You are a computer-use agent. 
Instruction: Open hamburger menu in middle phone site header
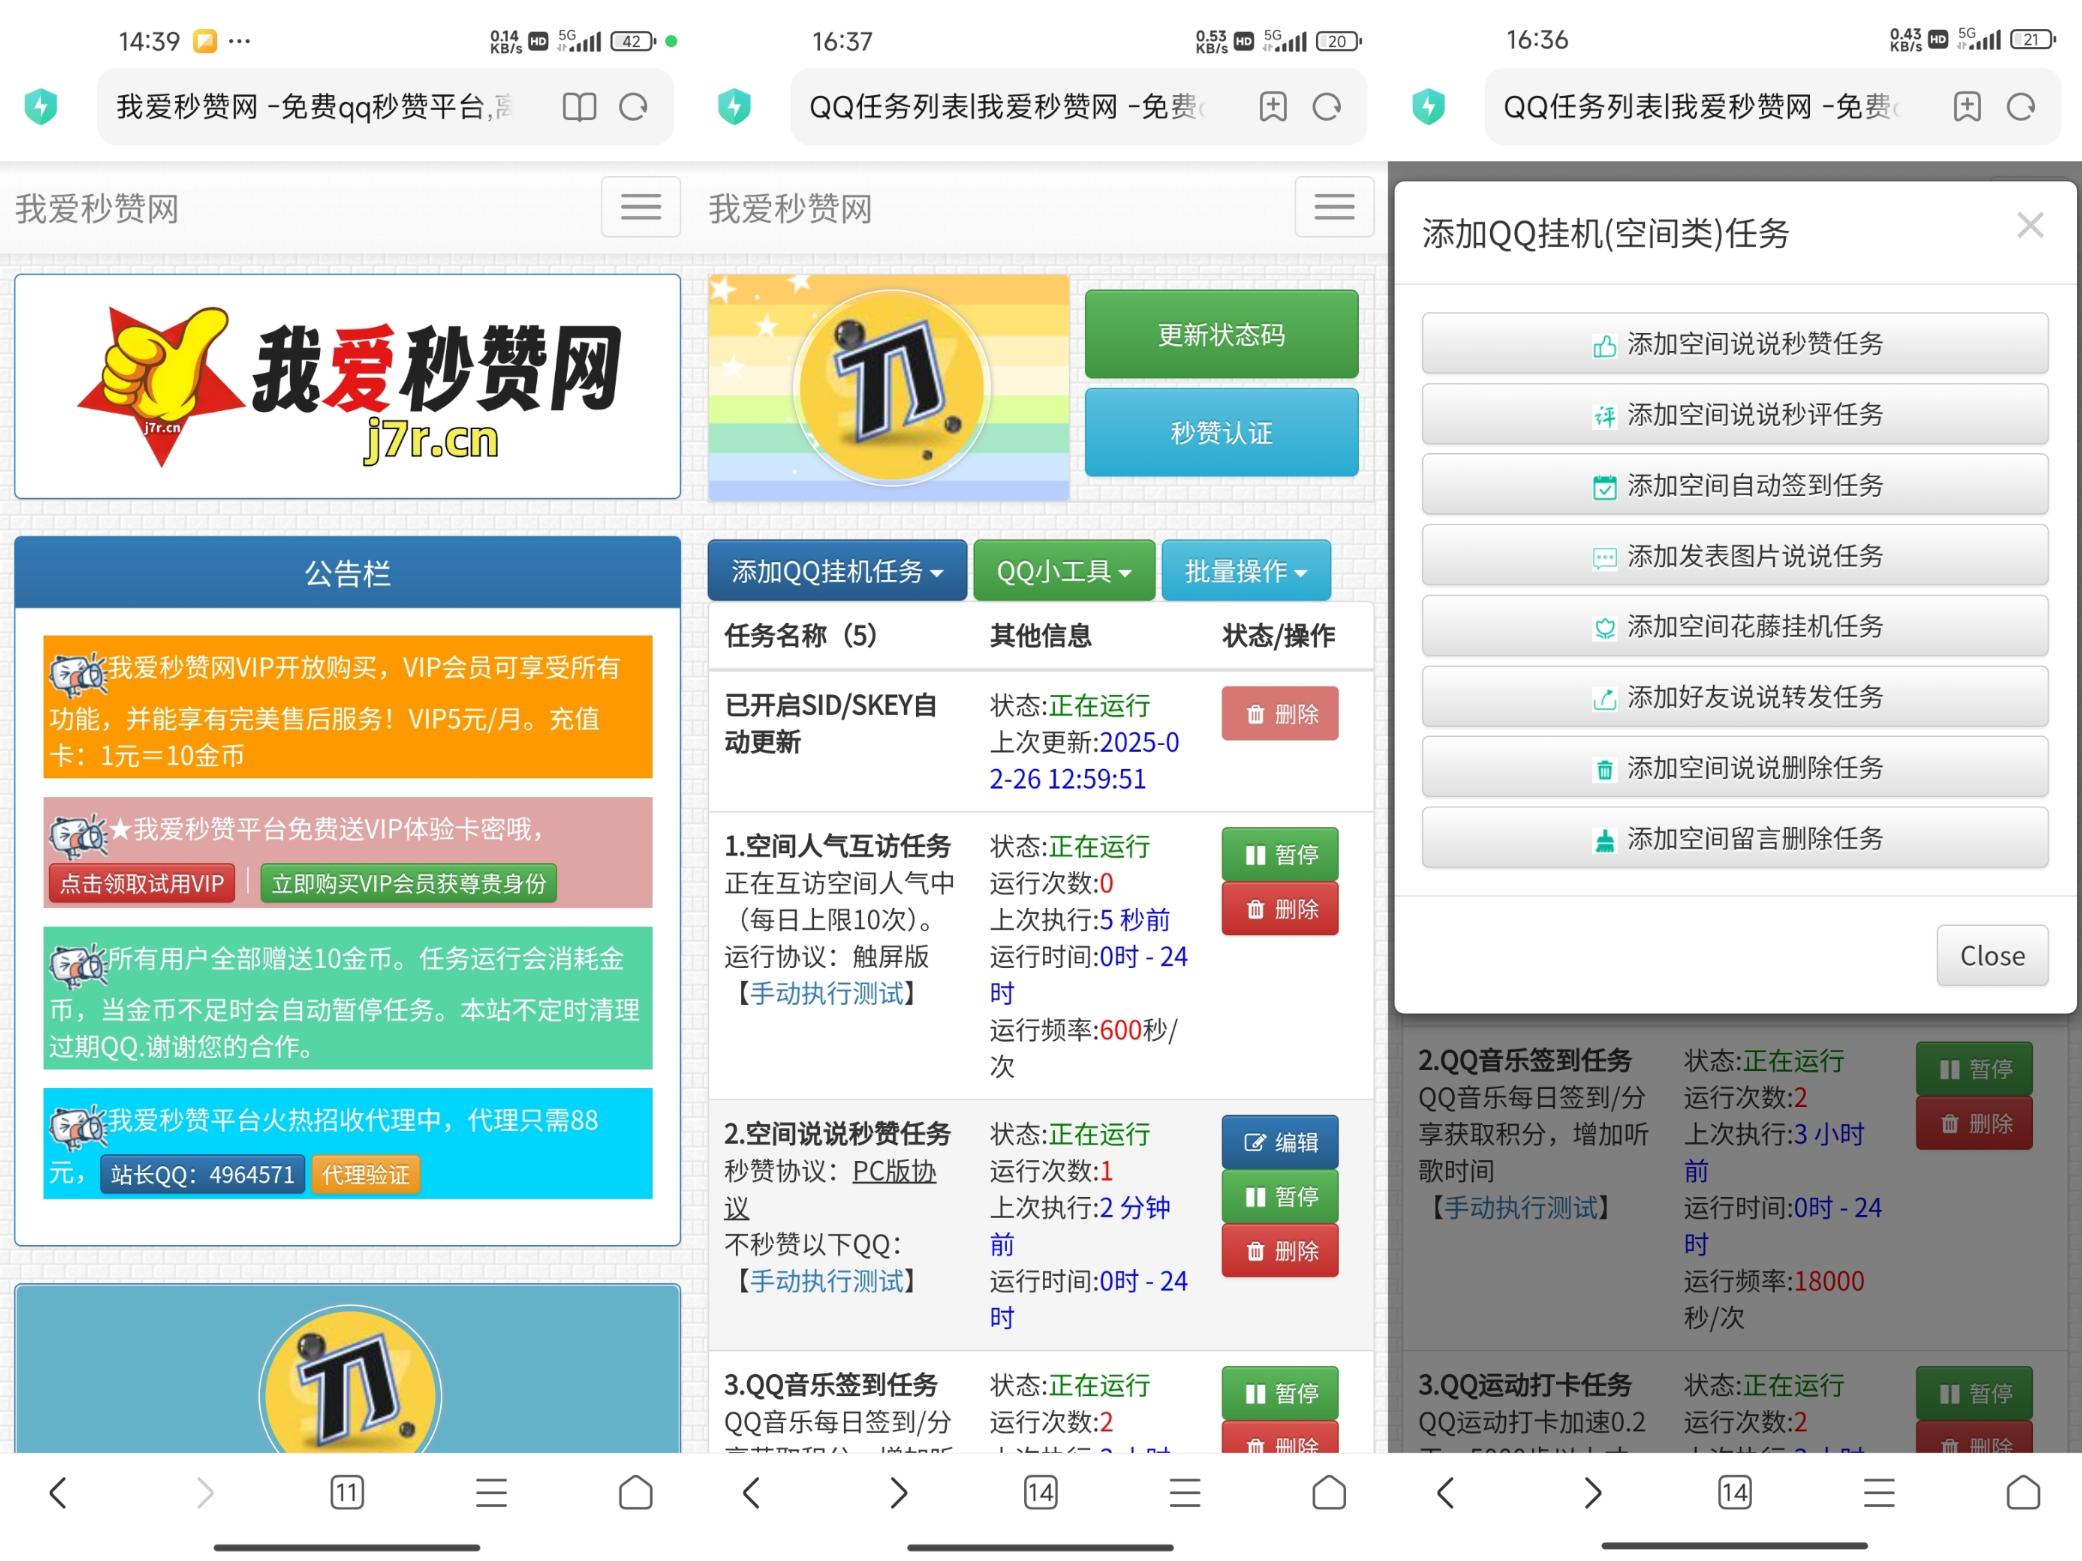click(x=1335, y=207)
